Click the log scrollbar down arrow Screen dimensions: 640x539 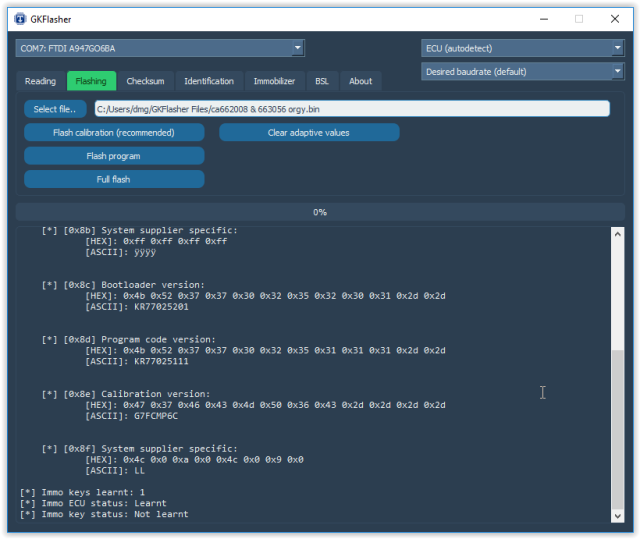pos(618,516)
